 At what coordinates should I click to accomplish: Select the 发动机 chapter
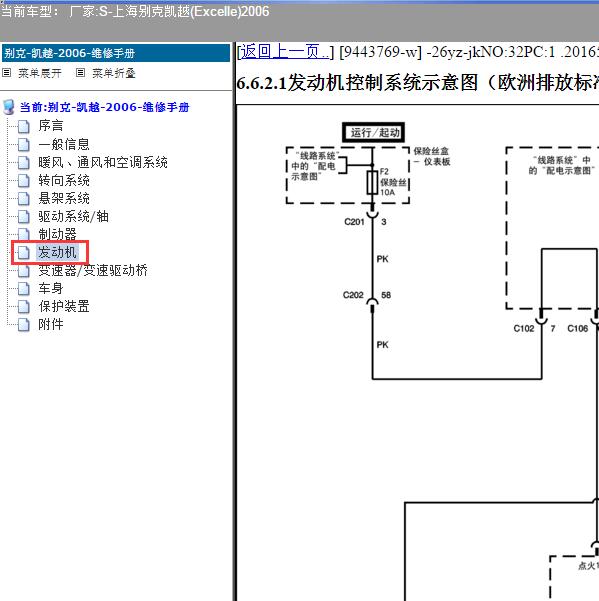click(57, 252)
